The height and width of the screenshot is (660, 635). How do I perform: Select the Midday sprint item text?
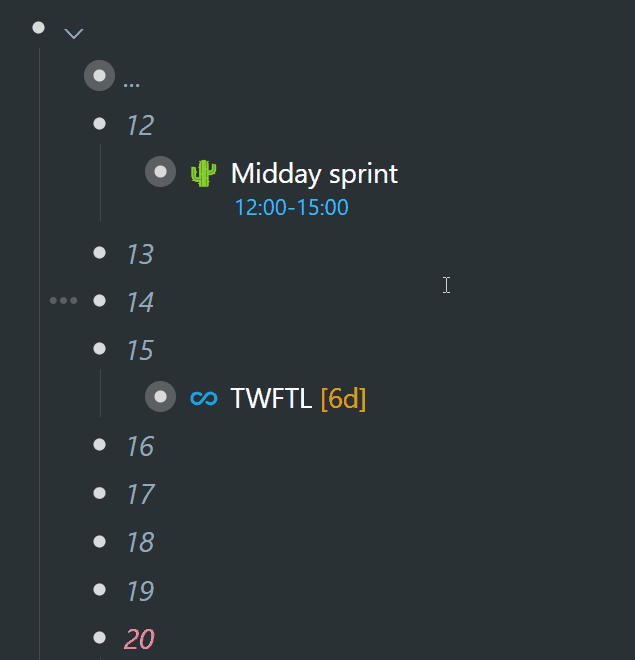point(314,173)
